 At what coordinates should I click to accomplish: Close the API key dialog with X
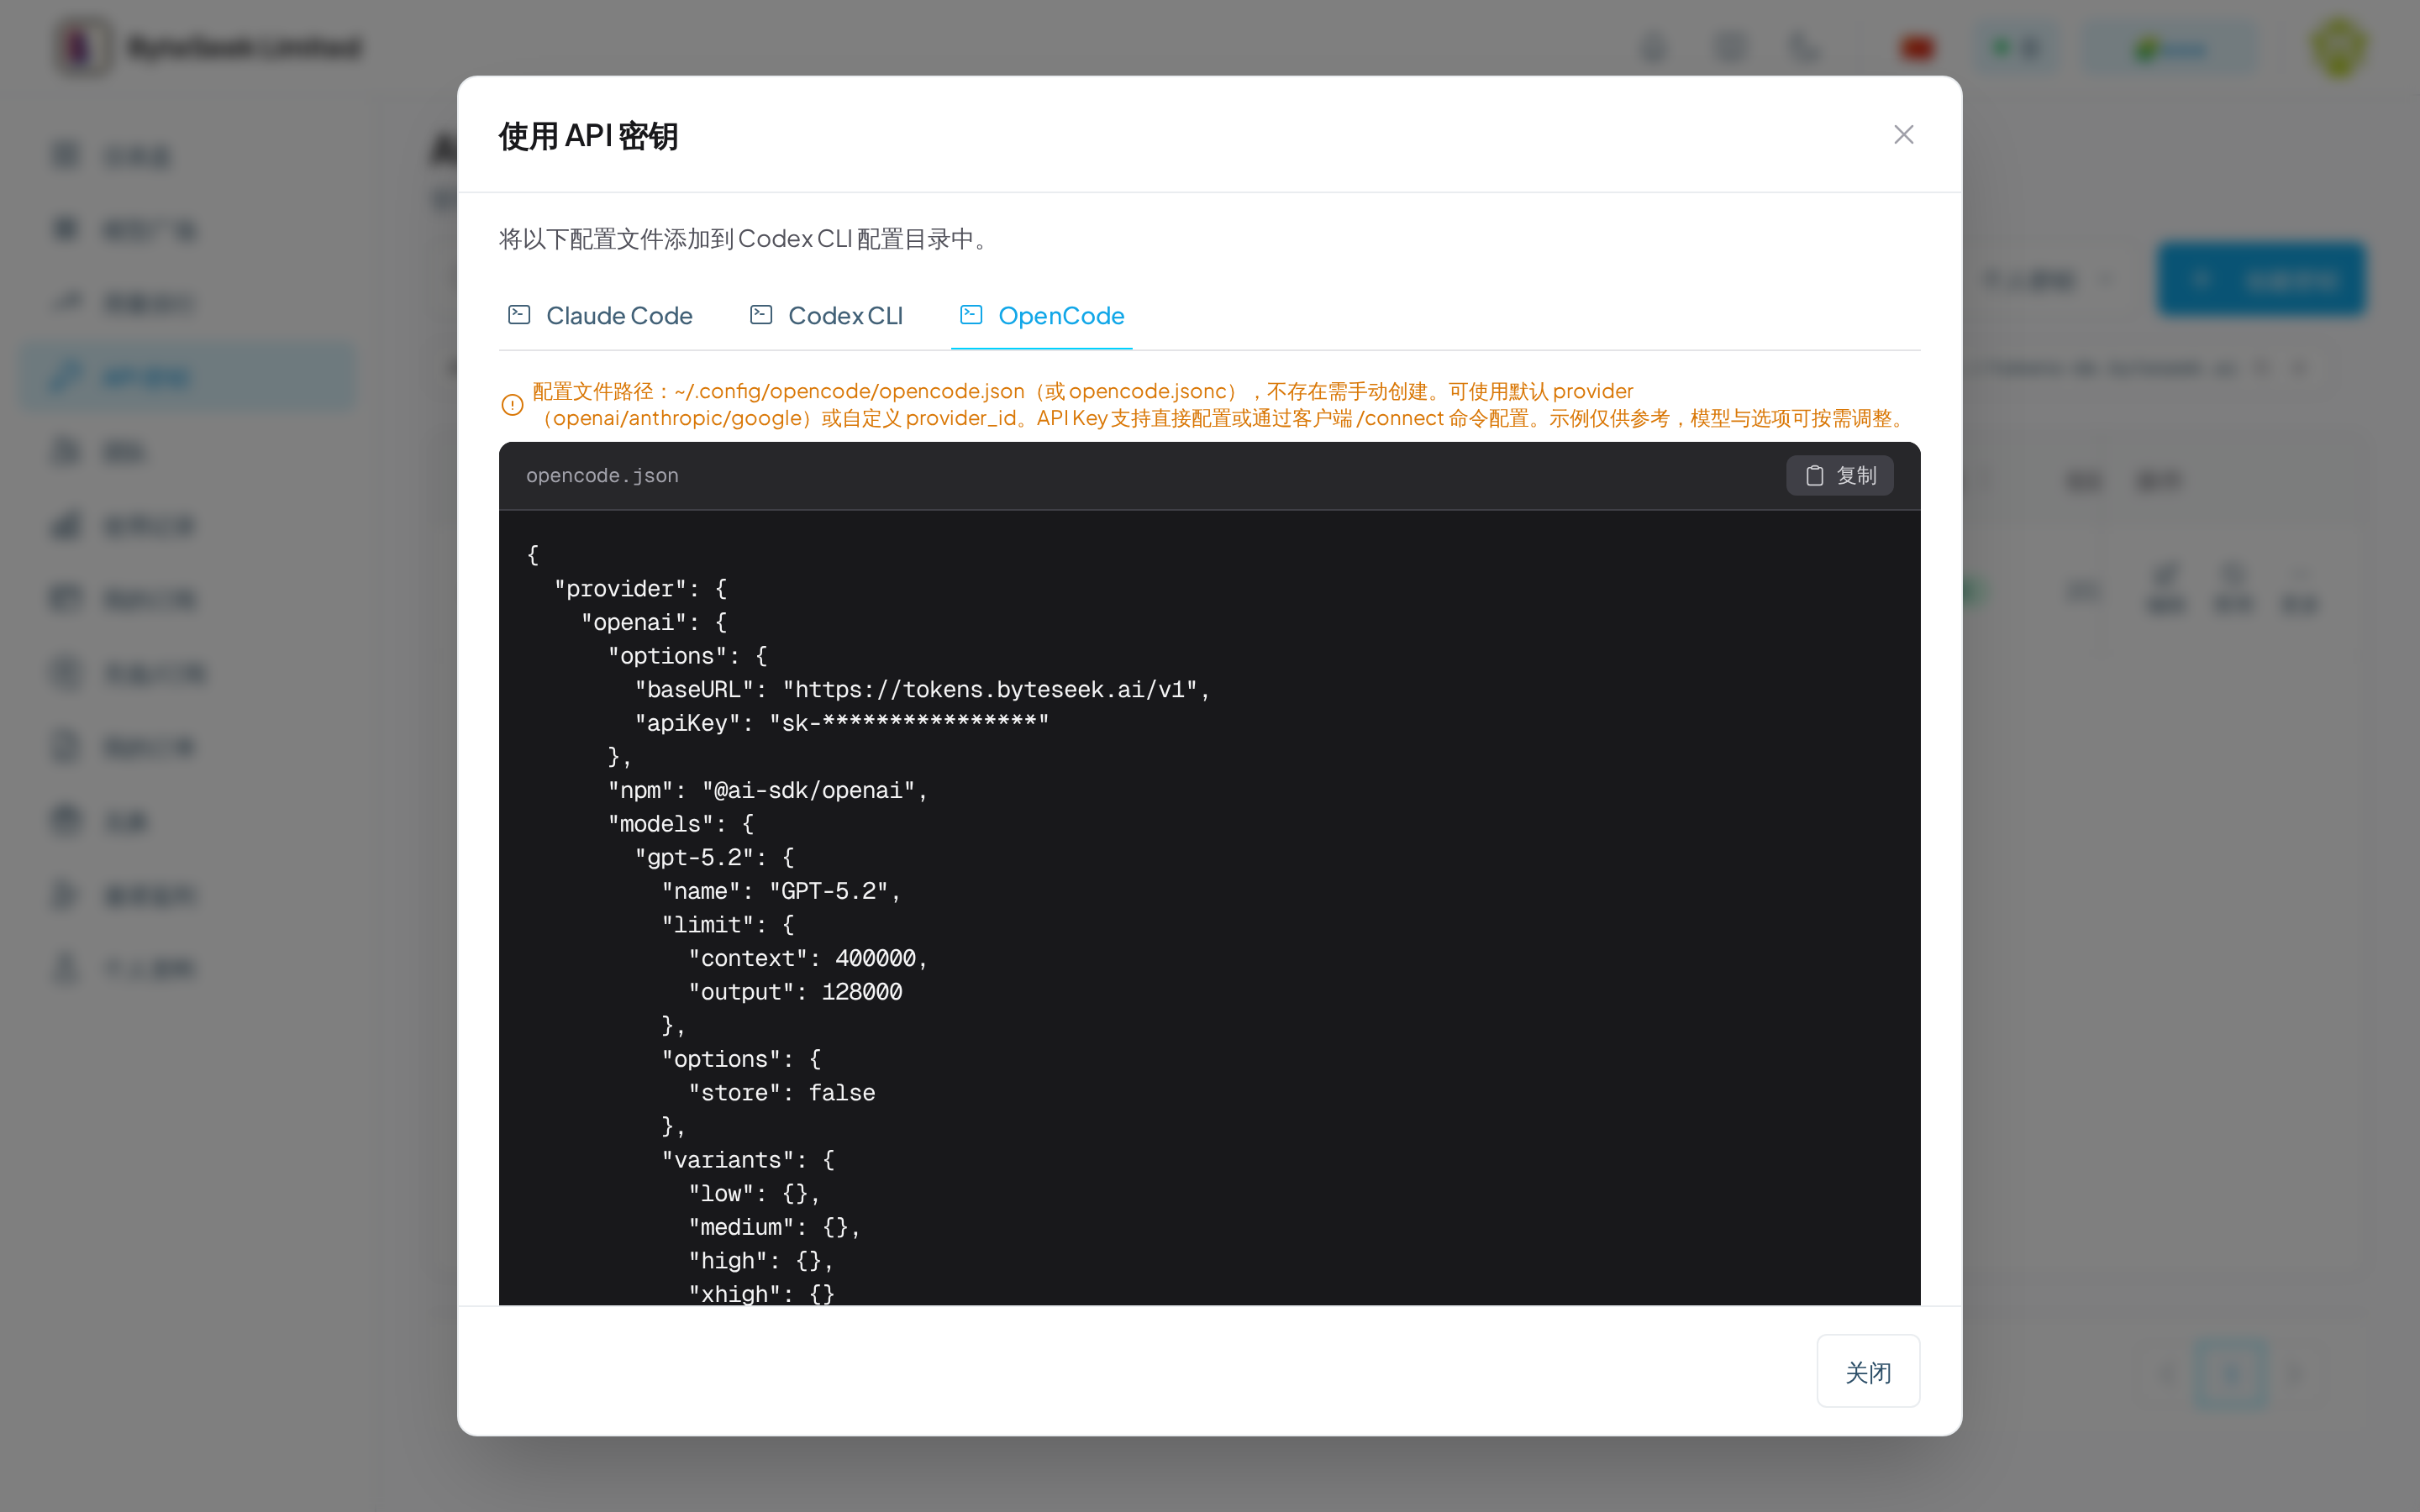coord(1903,134)
